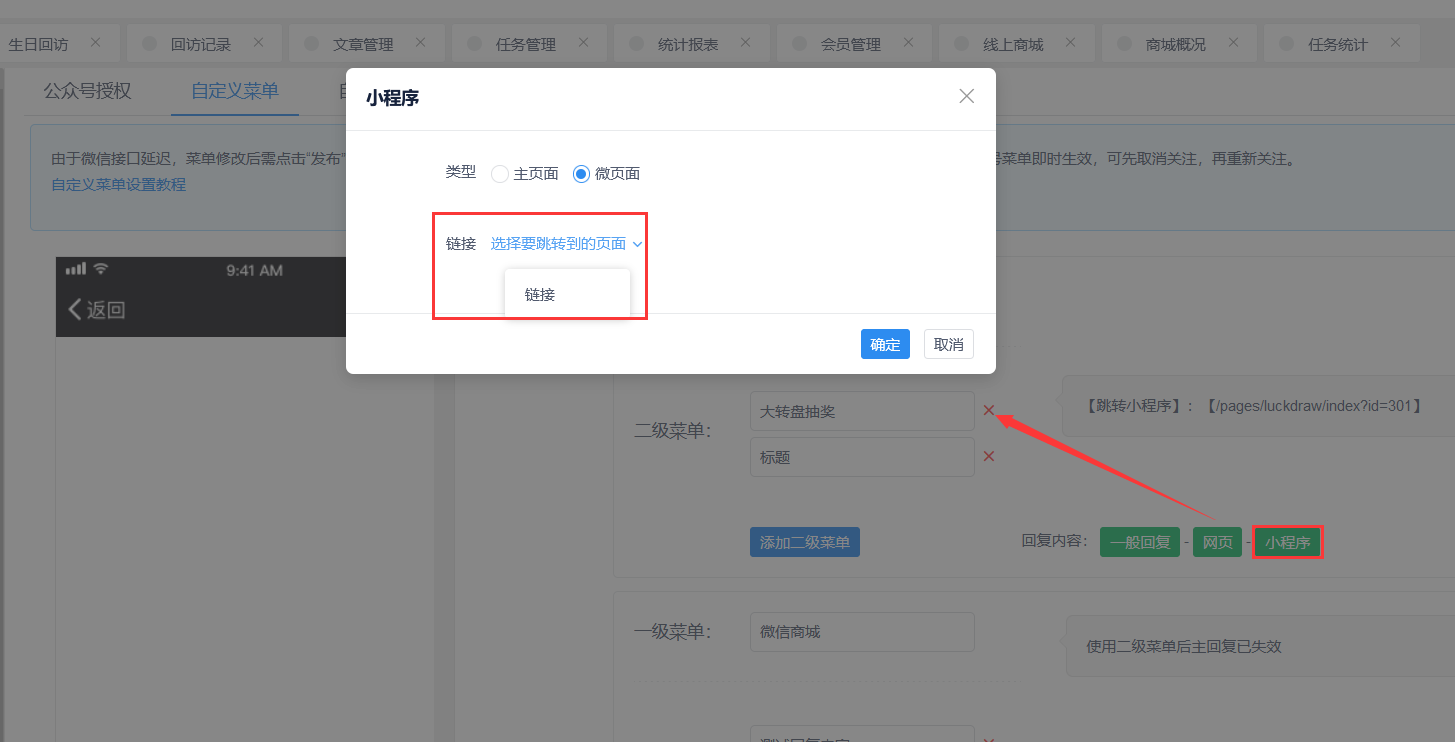Click the 添加二级菜单 button
Viewport: 1455px width, 742px height.
pos(805,542)
